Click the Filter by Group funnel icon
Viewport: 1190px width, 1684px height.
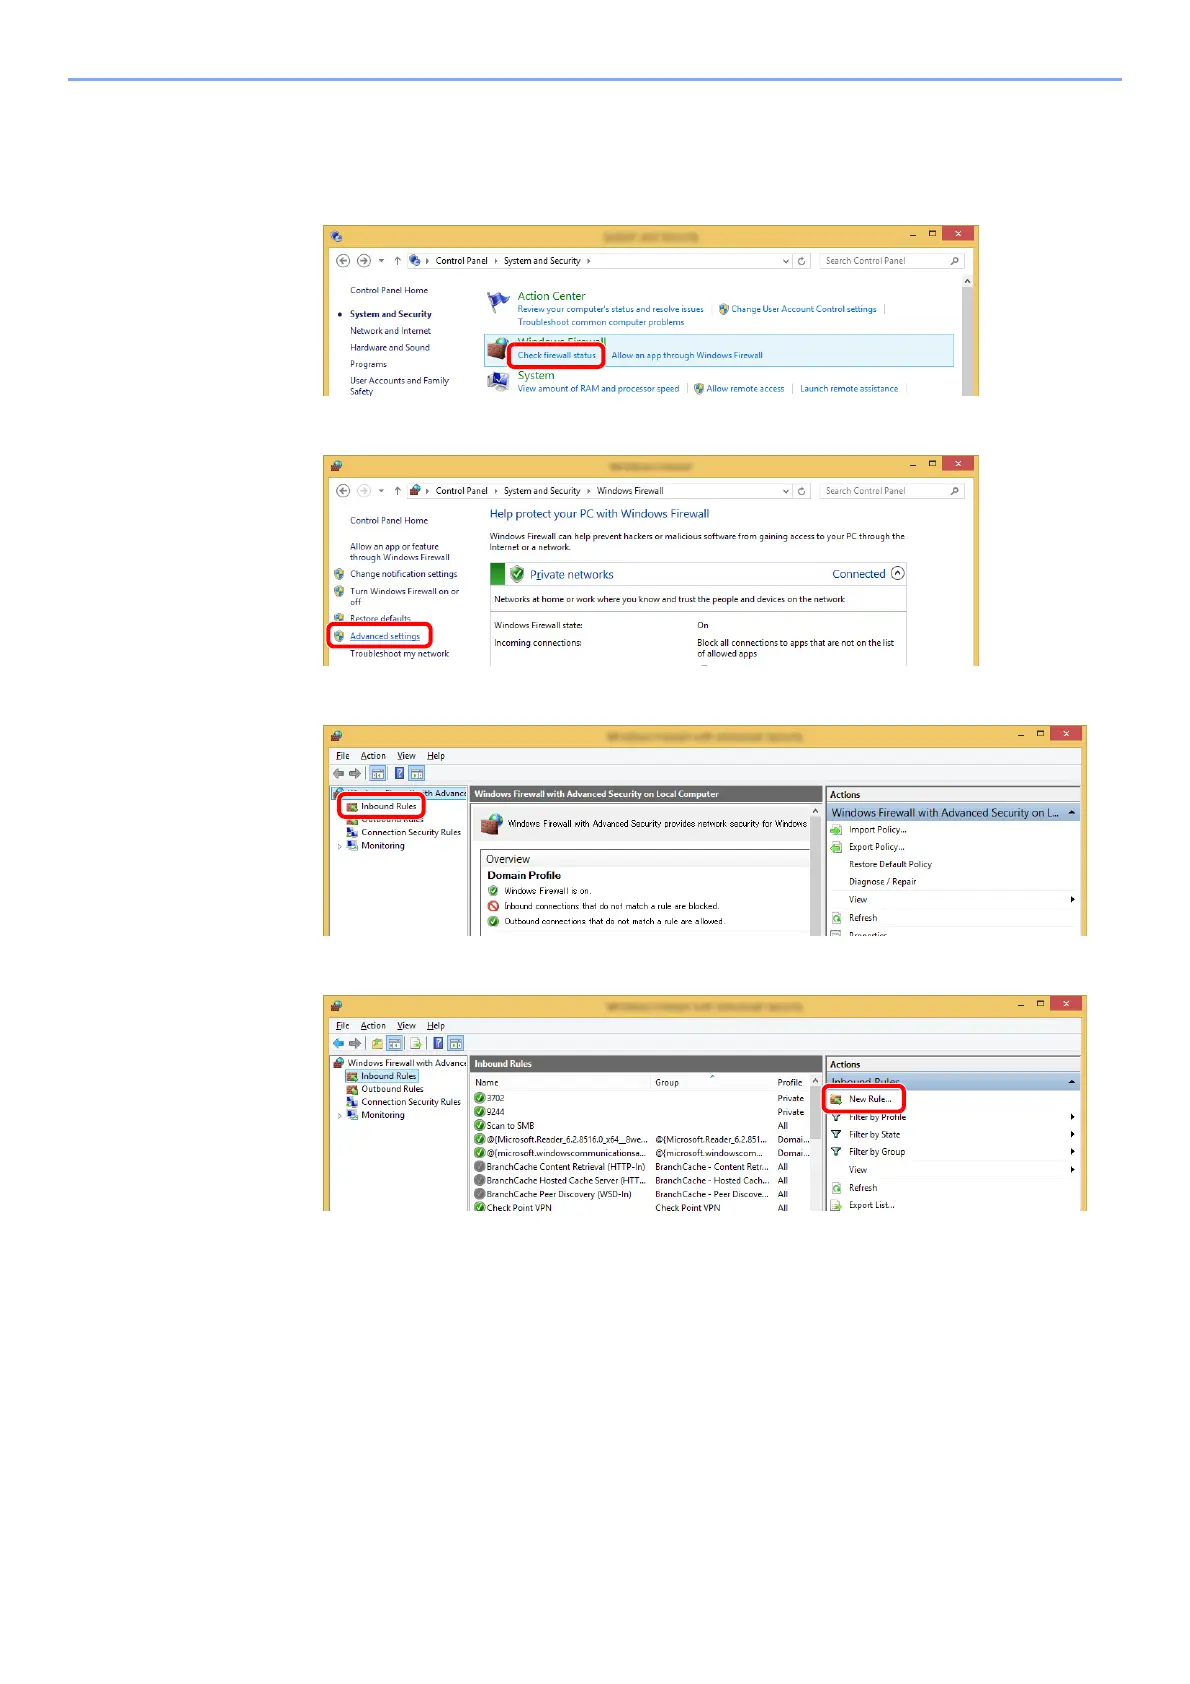[x=836, y=1152]
